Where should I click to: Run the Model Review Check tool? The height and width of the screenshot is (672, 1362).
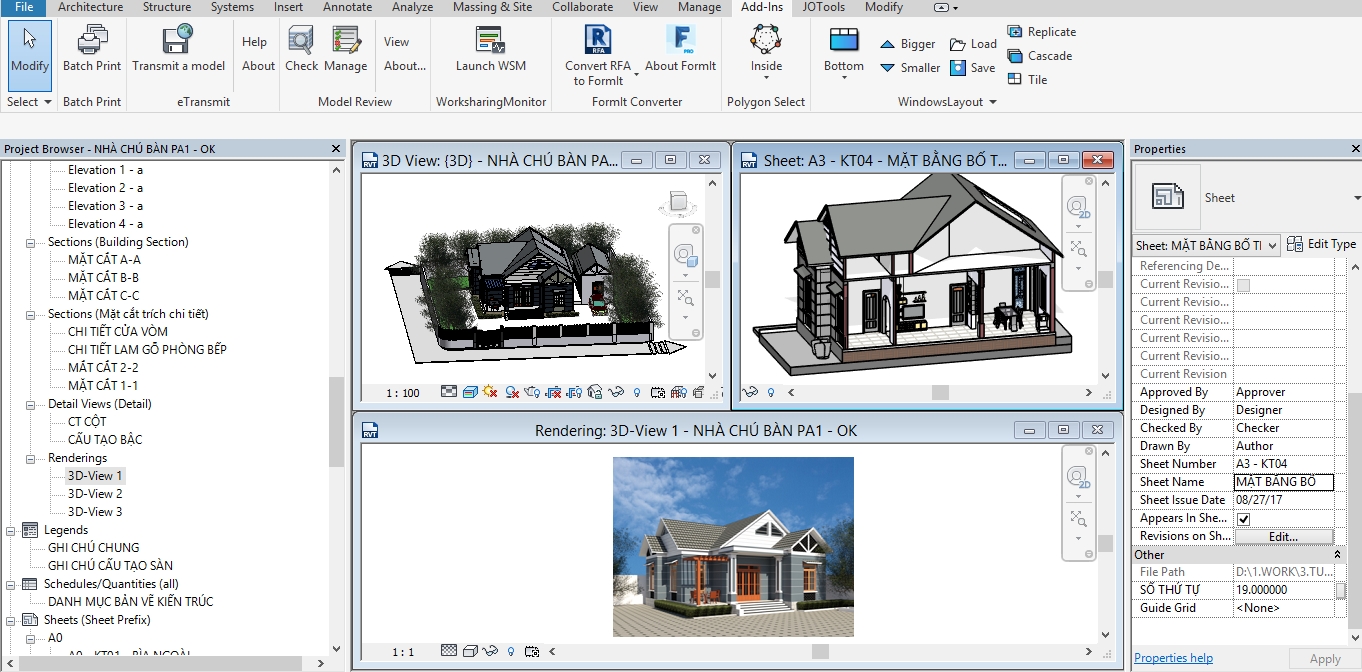[301, 50]
